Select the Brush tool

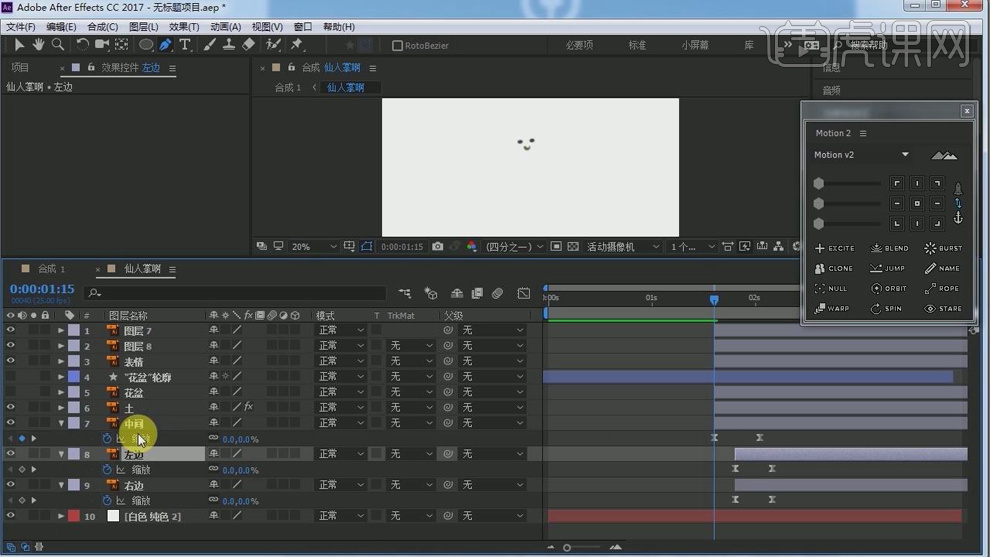pyautogui.click(x=210, y=45)
